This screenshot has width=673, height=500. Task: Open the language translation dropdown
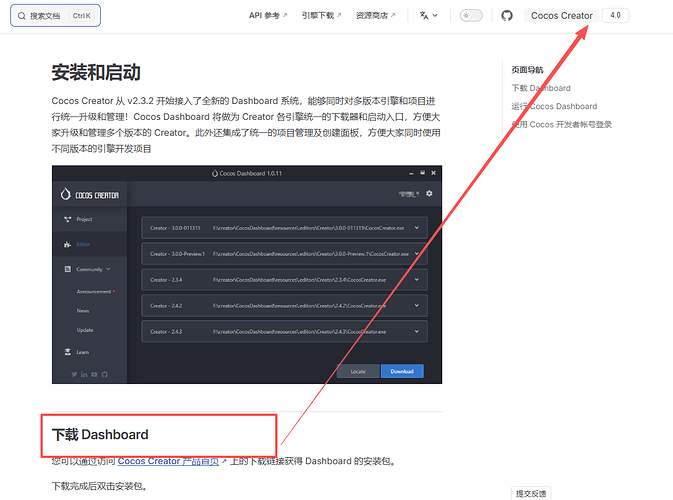[x=428, y=15]
